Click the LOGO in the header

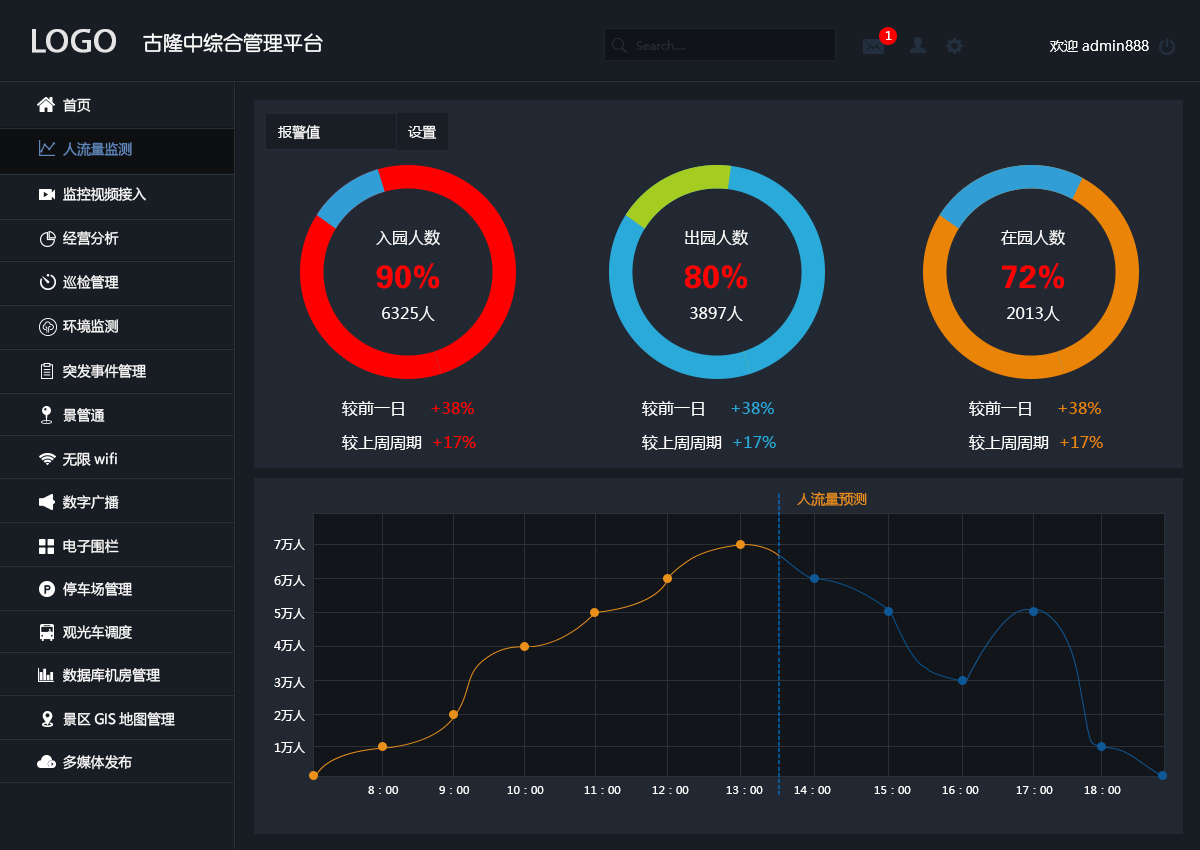[73, 42]
